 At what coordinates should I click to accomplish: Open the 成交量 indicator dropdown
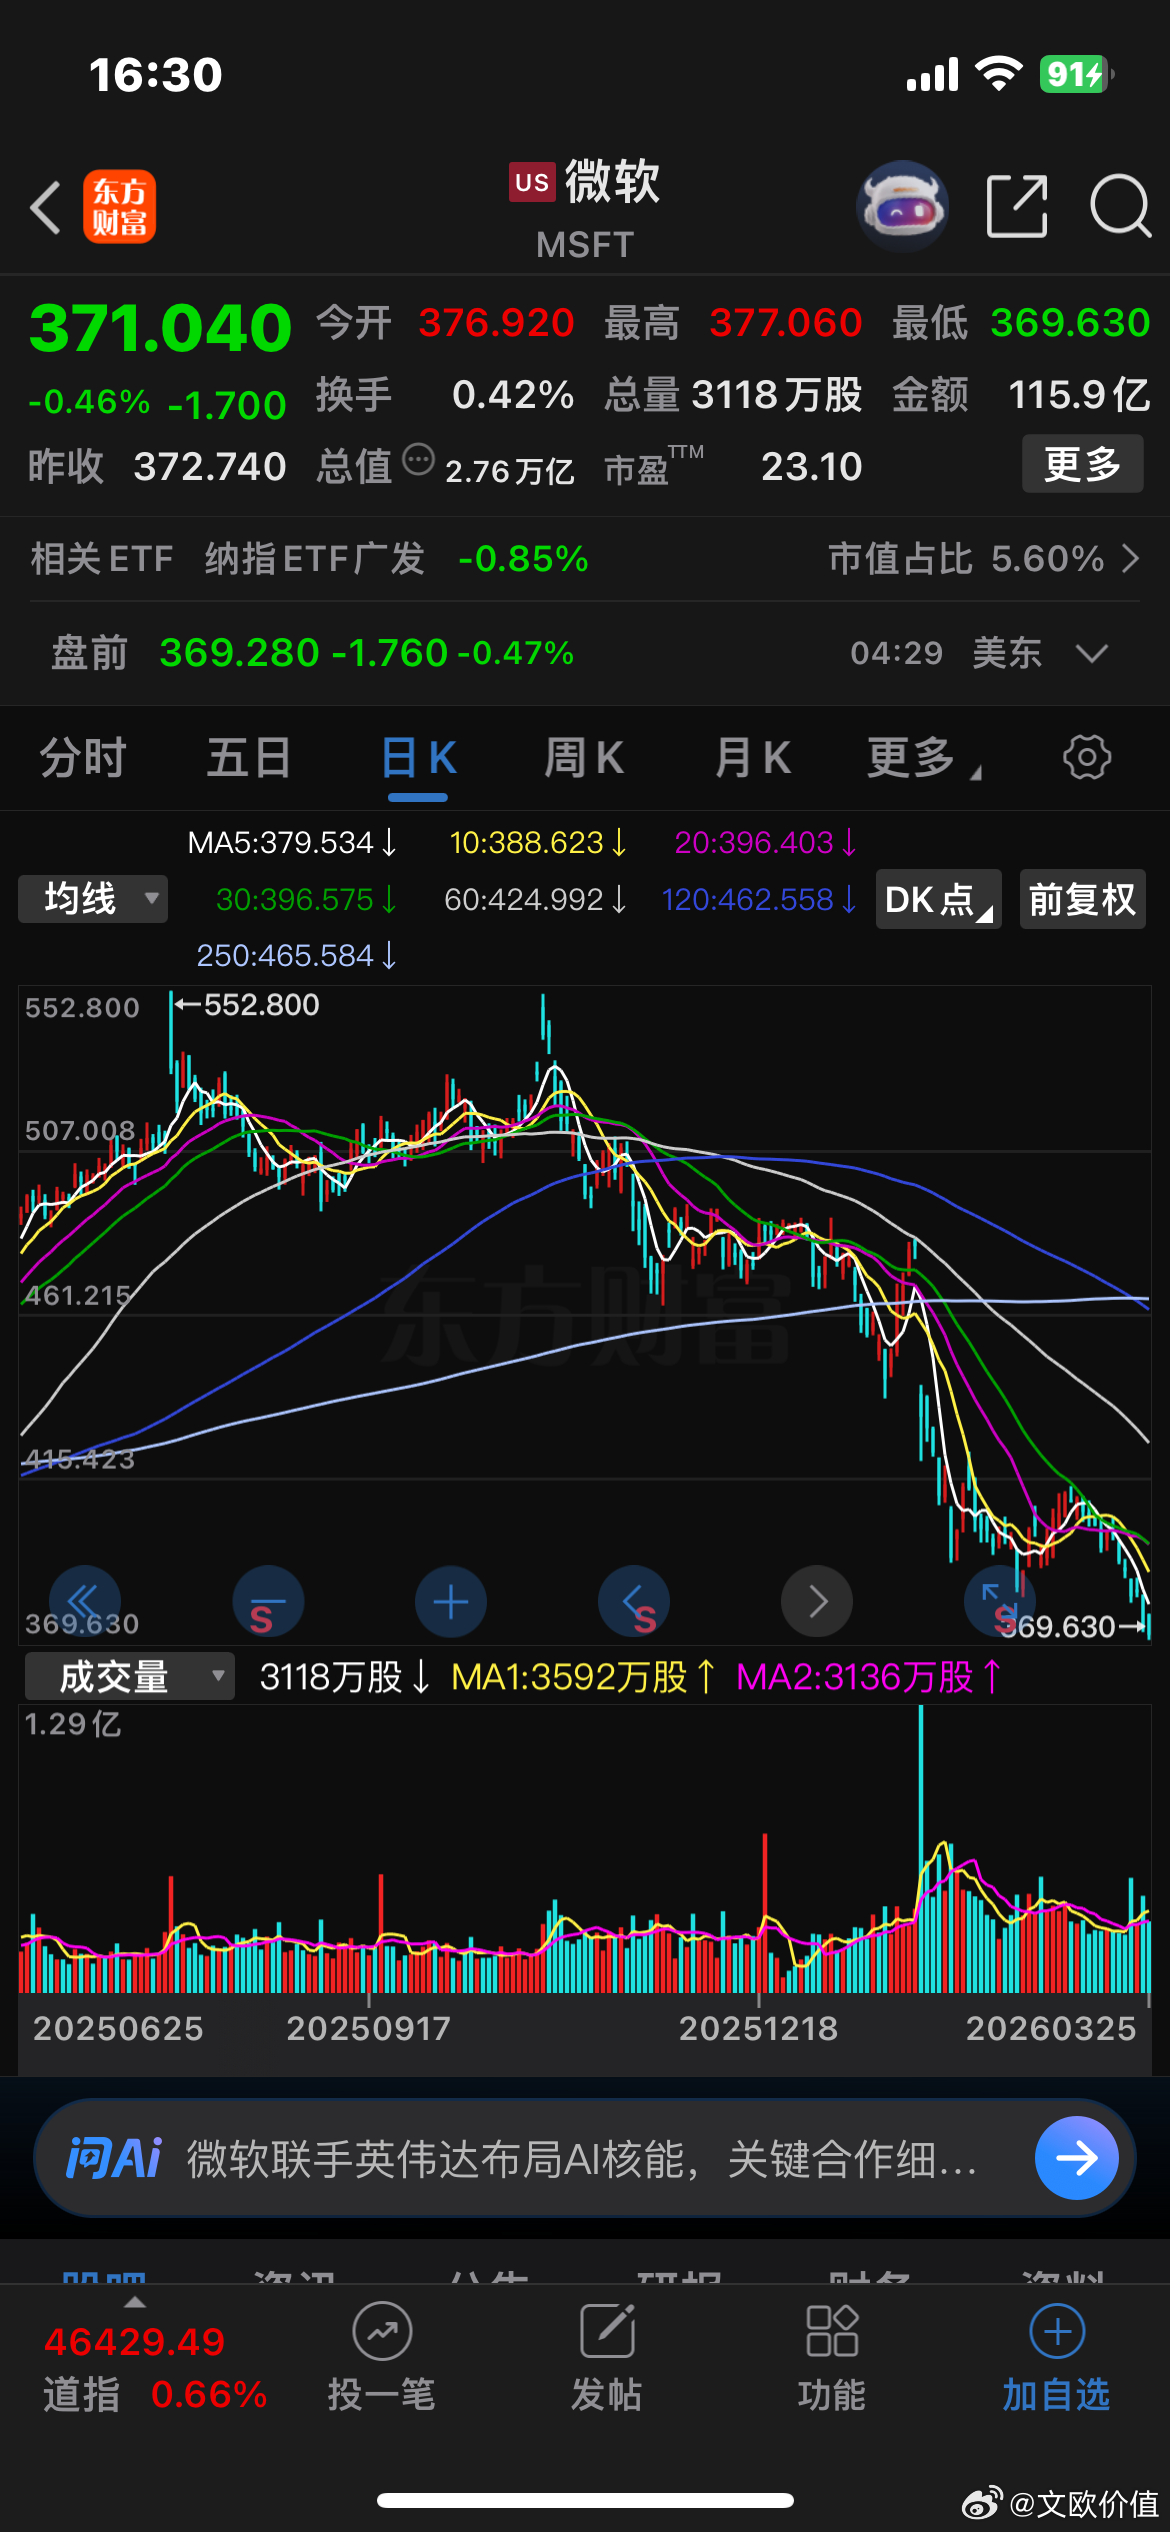point(130,1676)
